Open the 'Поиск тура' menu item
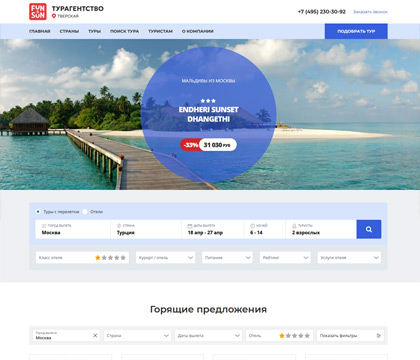 [x=125, y=31]
